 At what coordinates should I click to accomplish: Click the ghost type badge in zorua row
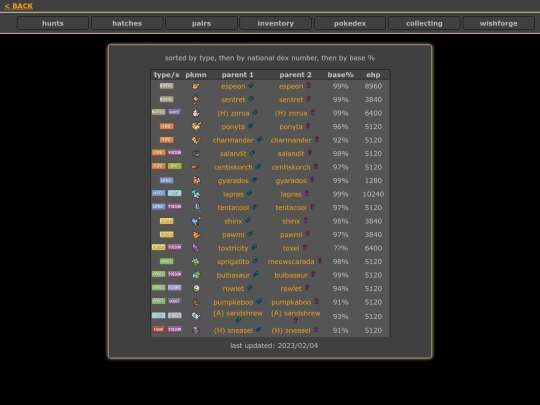coord(175,112)
